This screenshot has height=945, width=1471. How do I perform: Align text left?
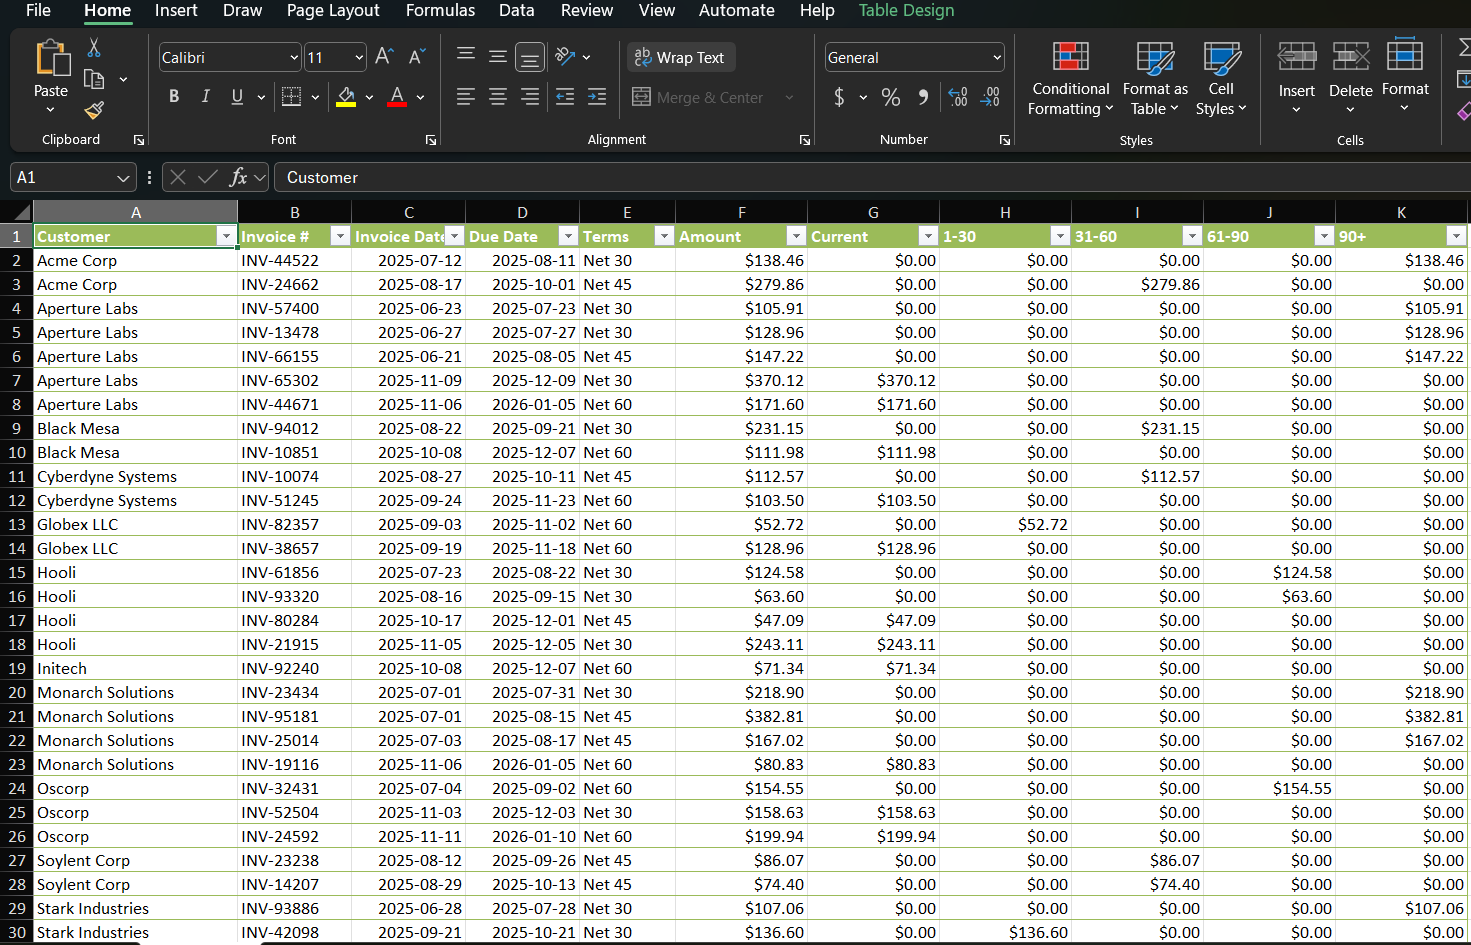pos(465,96)
